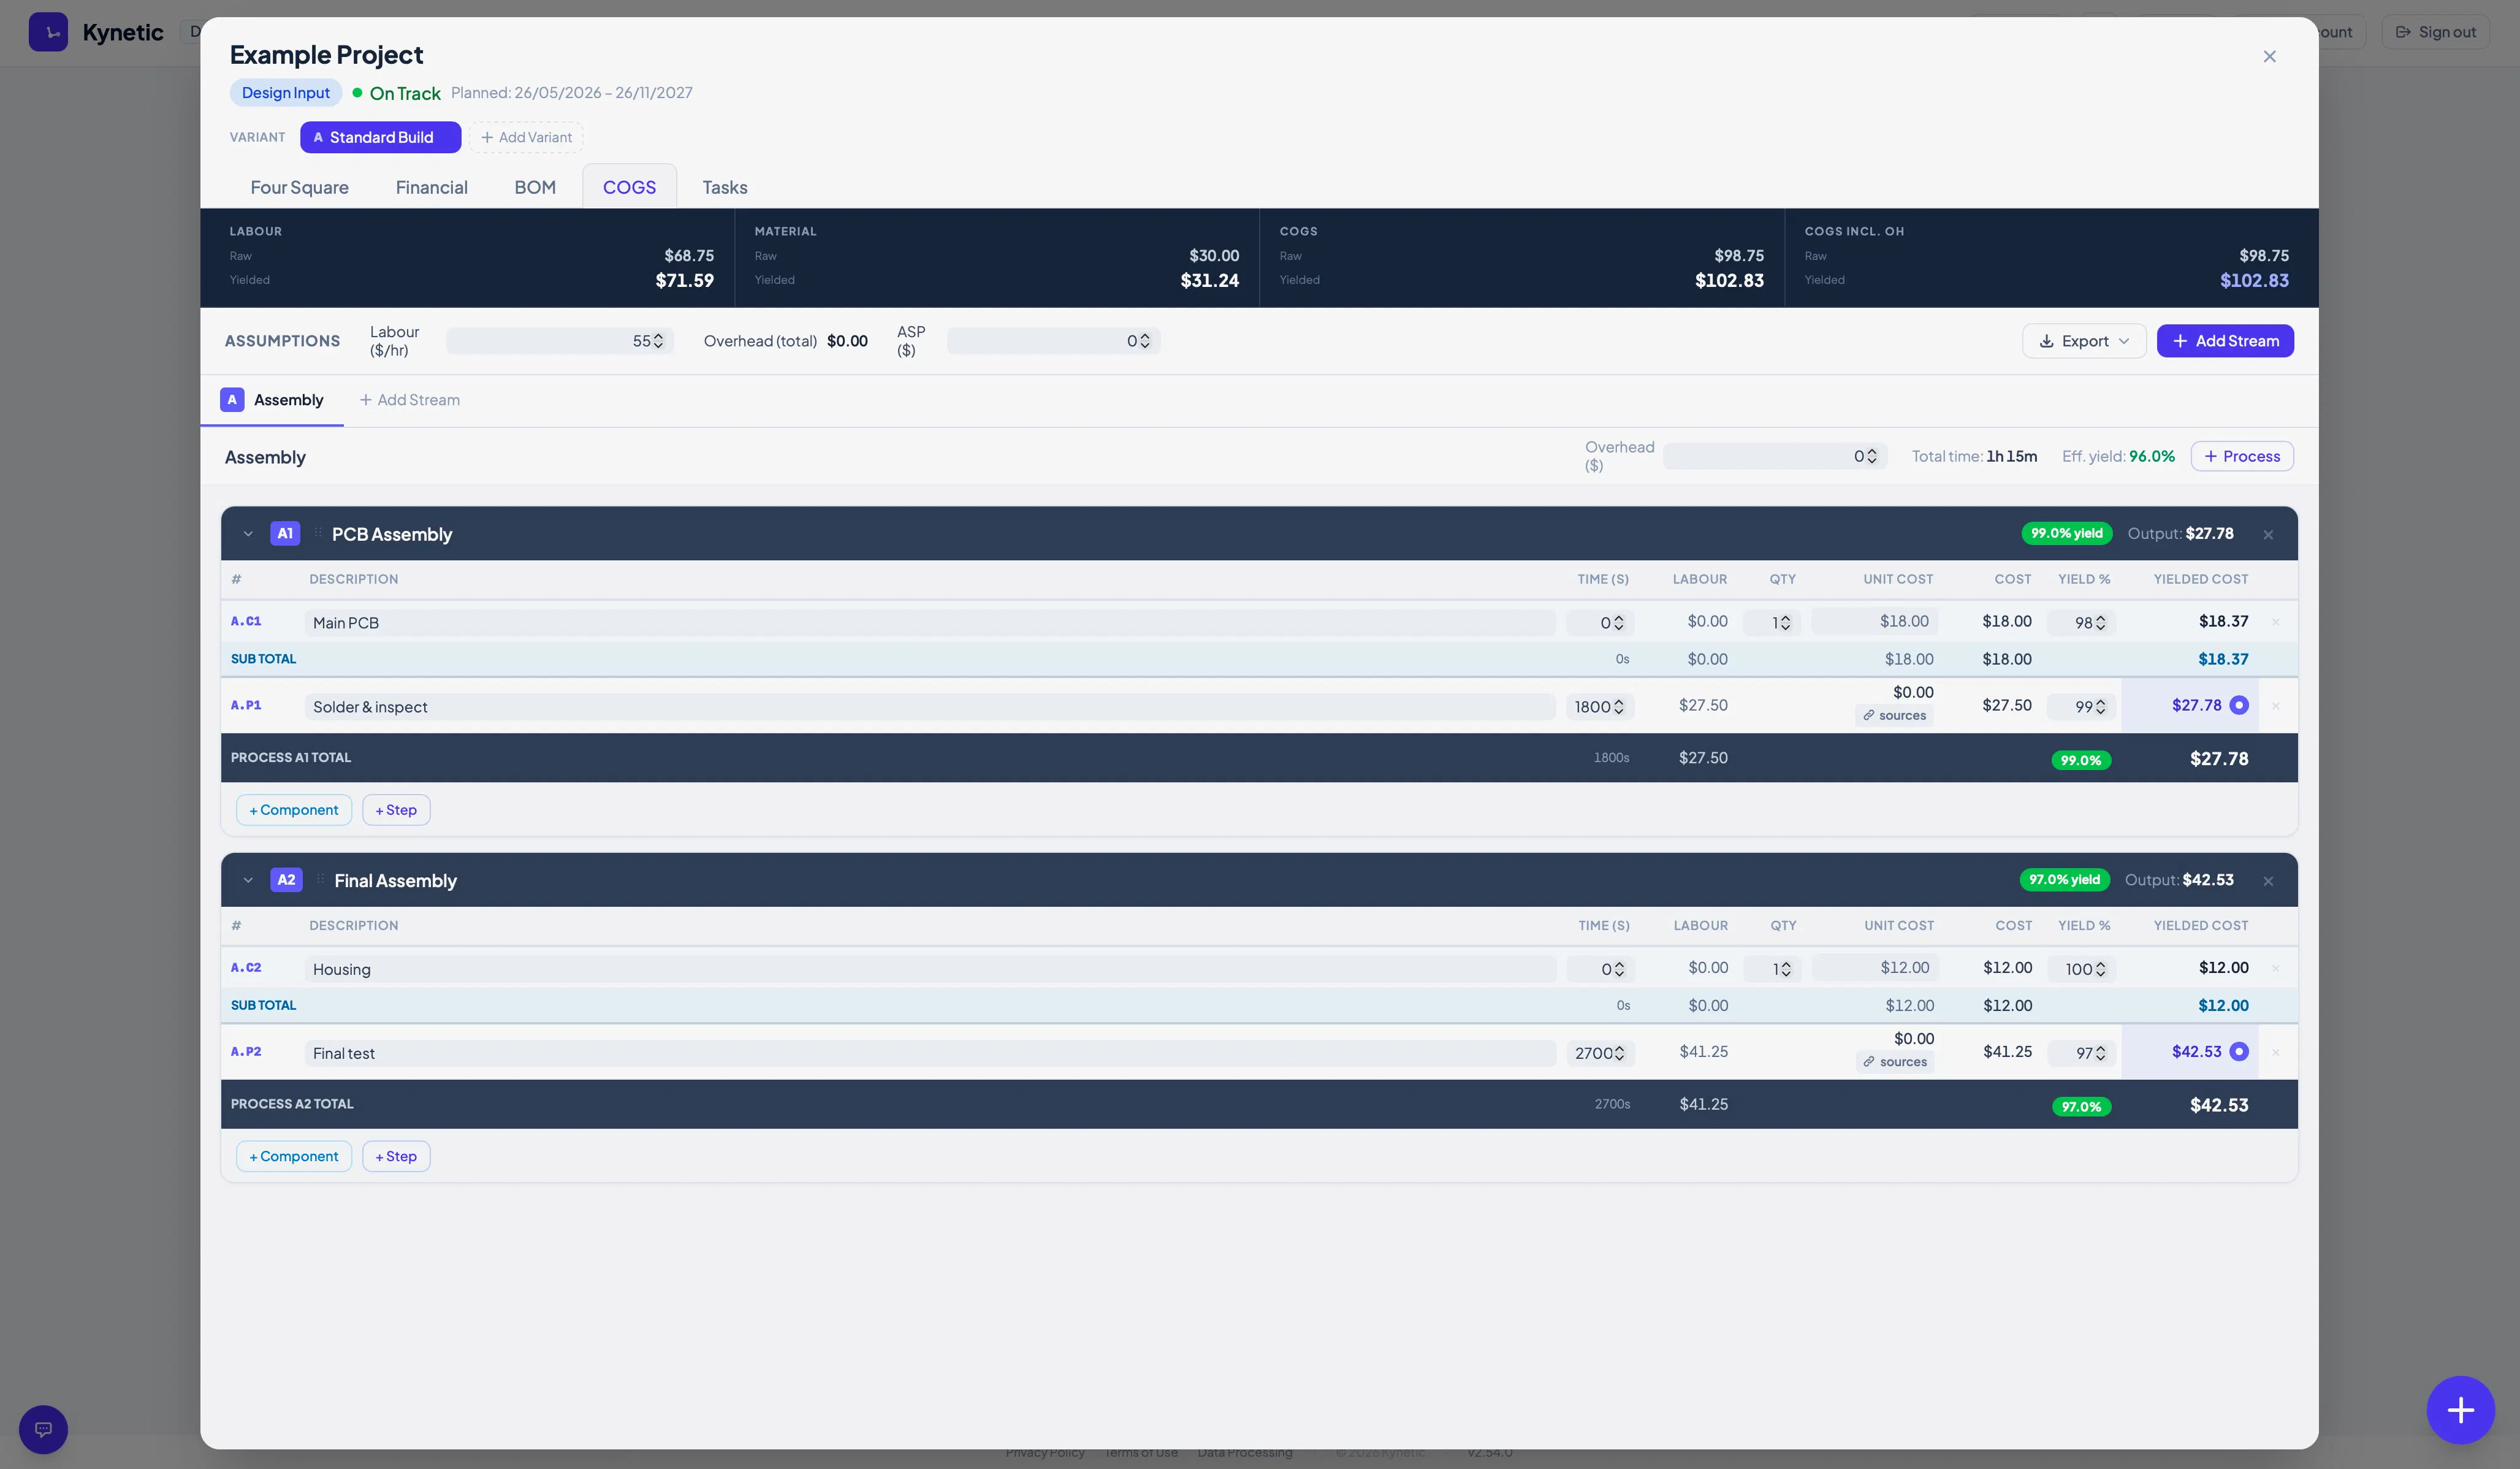Adjust Solder & inspect yield stepper
The image size is (2520, 1469).
tap(2100, 707)
